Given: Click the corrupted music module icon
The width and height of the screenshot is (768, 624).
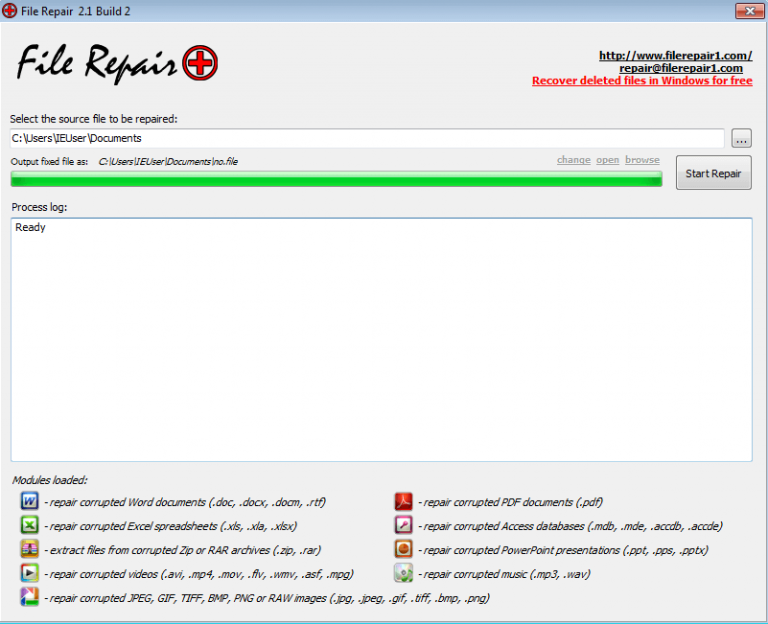Looking at the screenshot, I should [403, 573].
